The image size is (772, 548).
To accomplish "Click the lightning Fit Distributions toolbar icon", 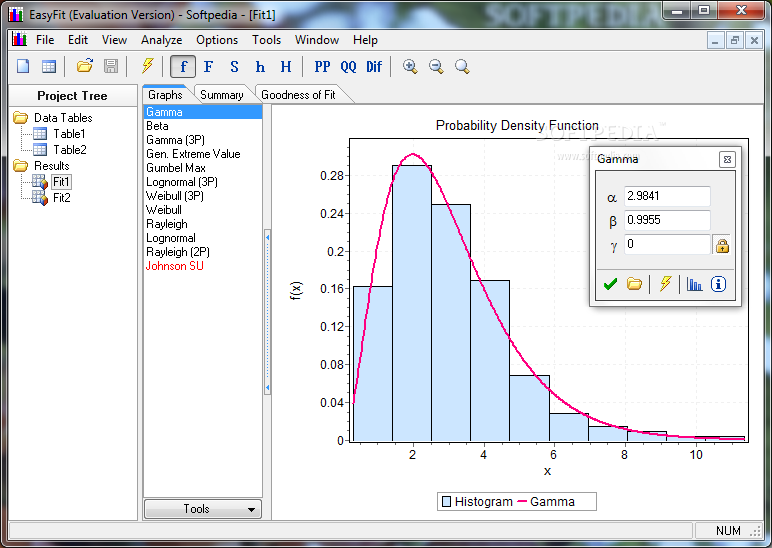I will pyautogui.click(x=148, y=65).
